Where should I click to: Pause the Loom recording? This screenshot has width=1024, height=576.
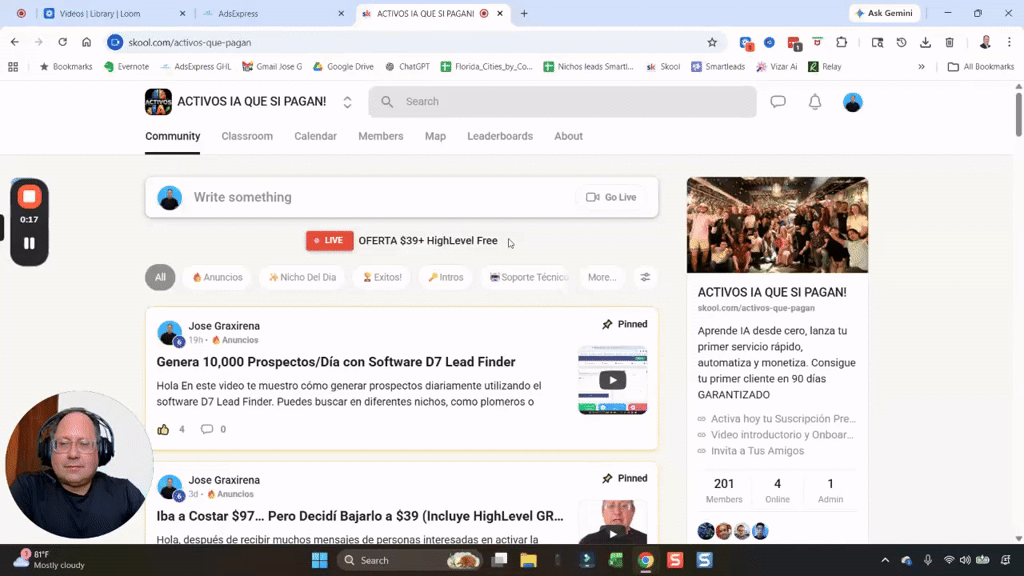click(x=29, y=242)
